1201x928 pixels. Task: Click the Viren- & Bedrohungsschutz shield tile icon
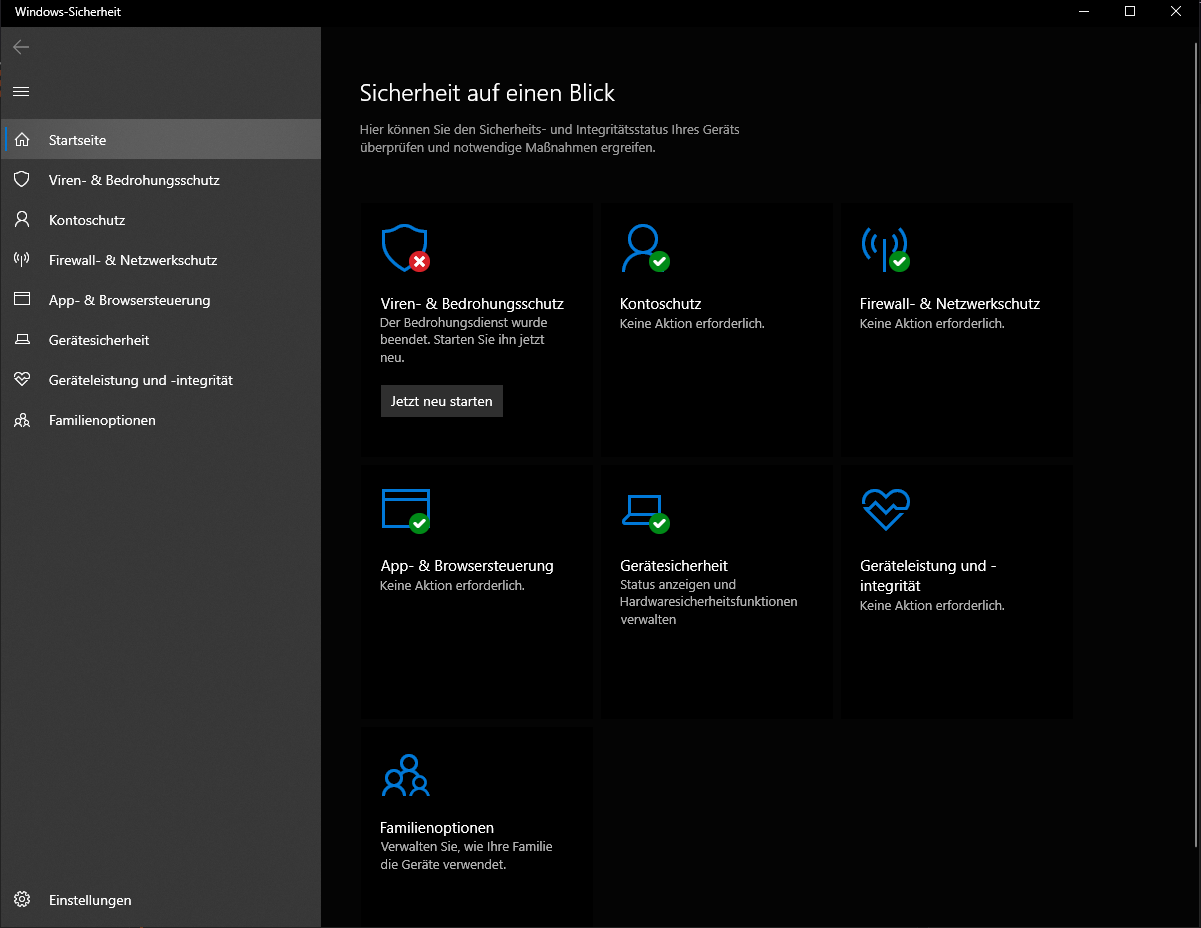[405, 248]
